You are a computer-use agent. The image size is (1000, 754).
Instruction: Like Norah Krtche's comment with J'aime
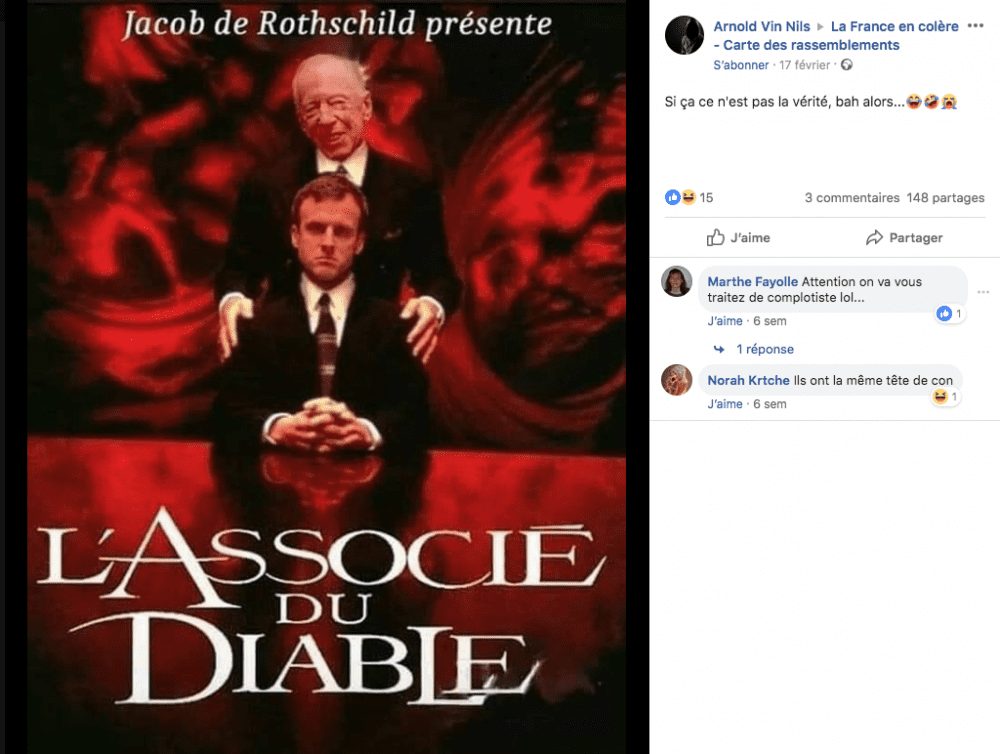724,404
